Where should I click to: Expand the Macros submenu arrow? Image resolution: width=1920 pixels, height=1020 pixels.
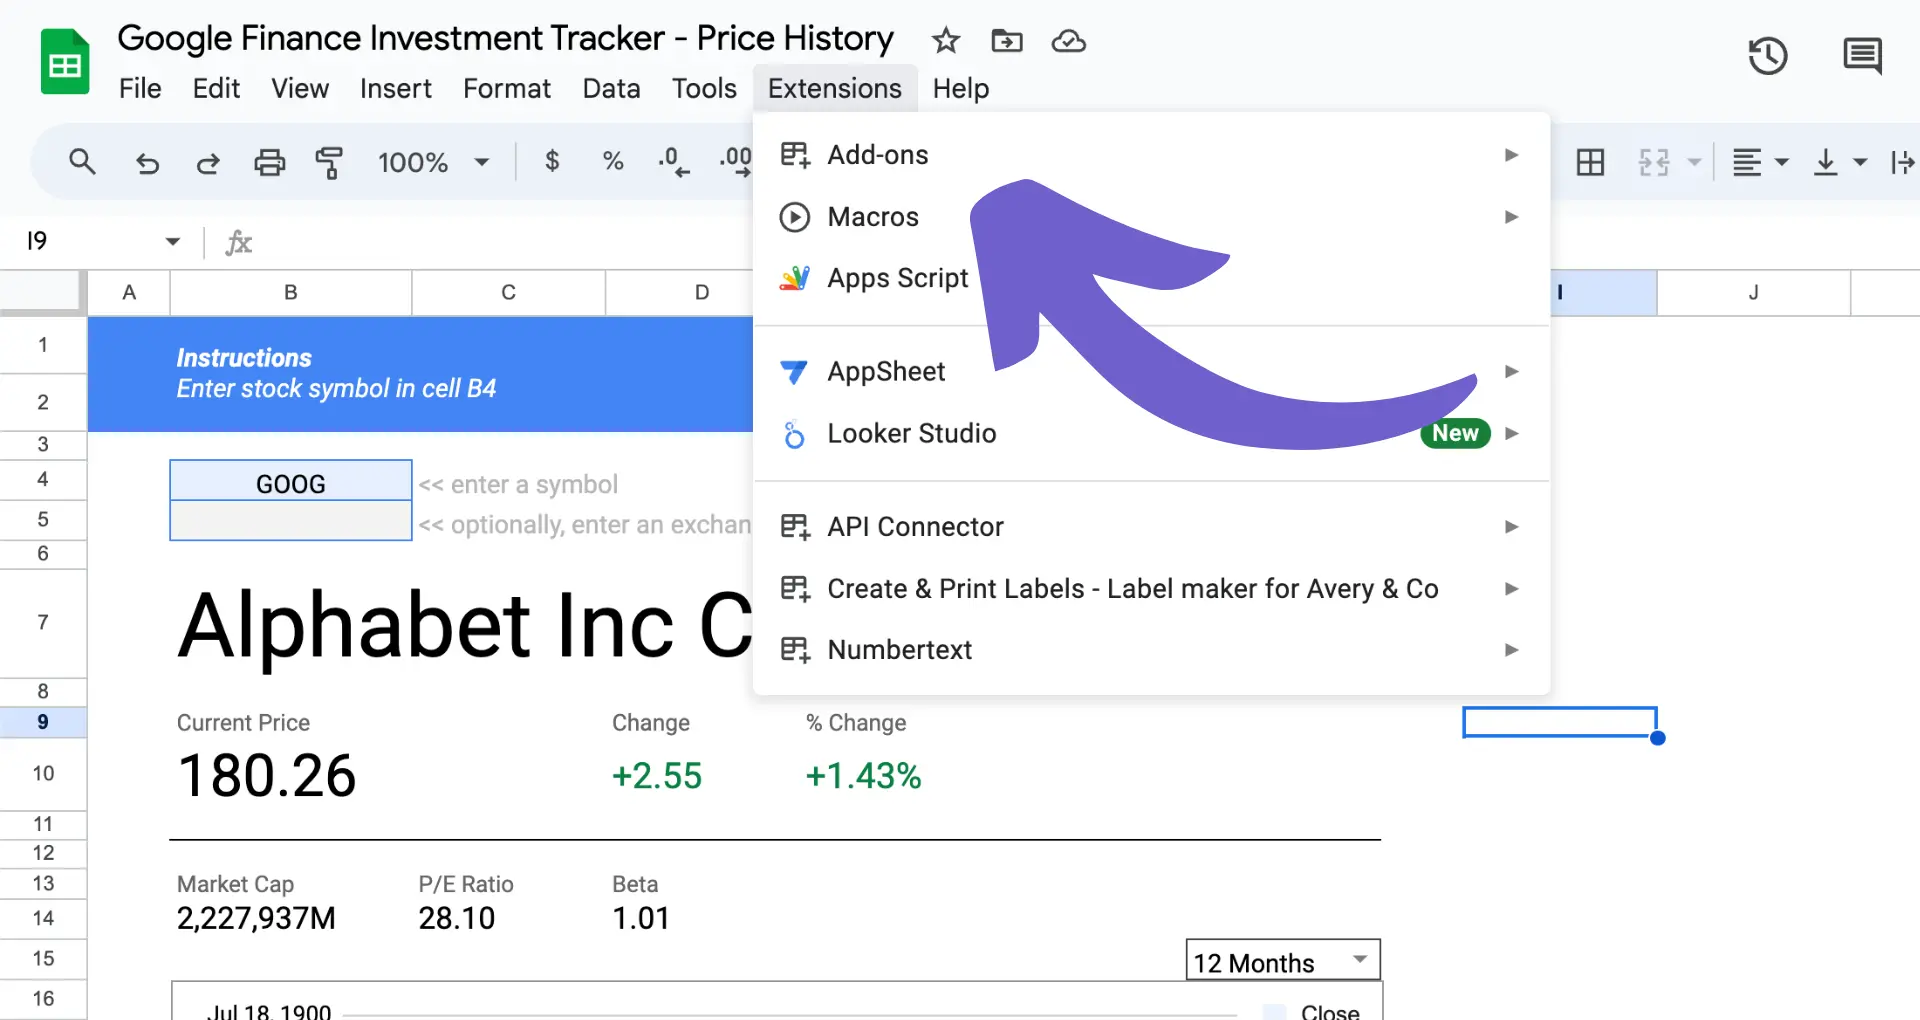click(x=1511, y=217)
